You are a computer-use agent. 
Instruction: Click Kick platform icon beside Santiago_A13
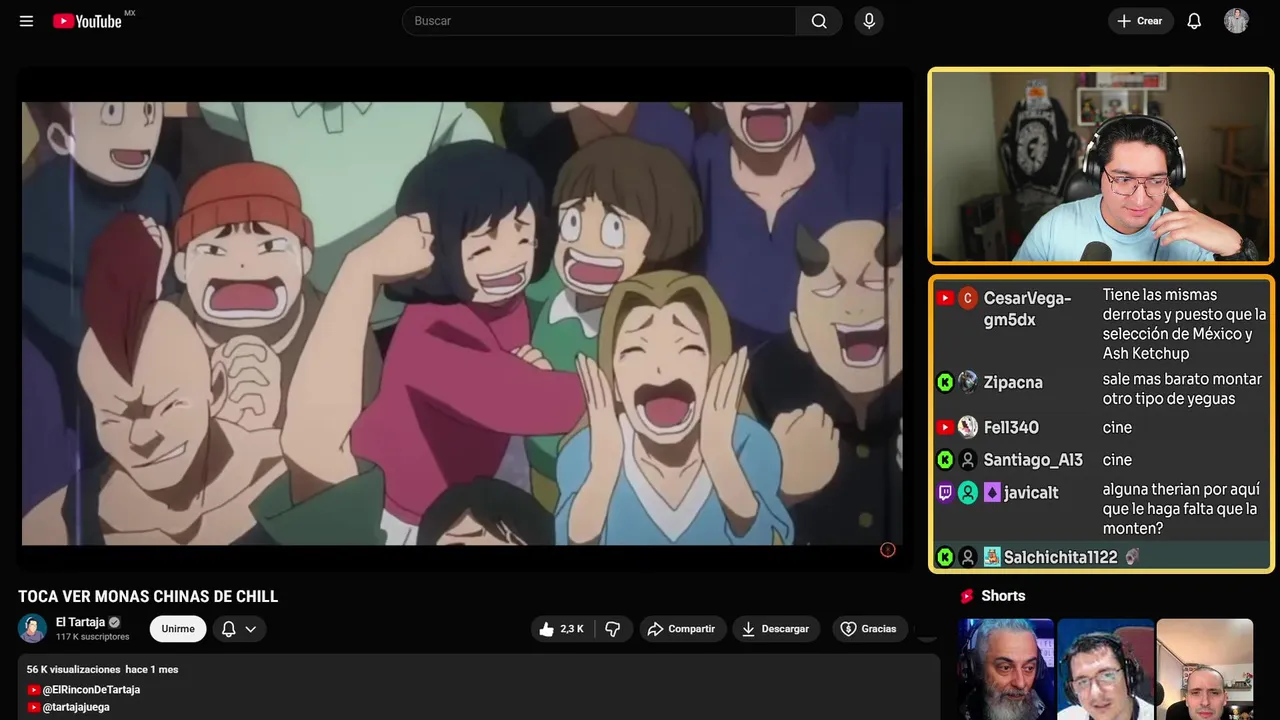pos(945,460)
